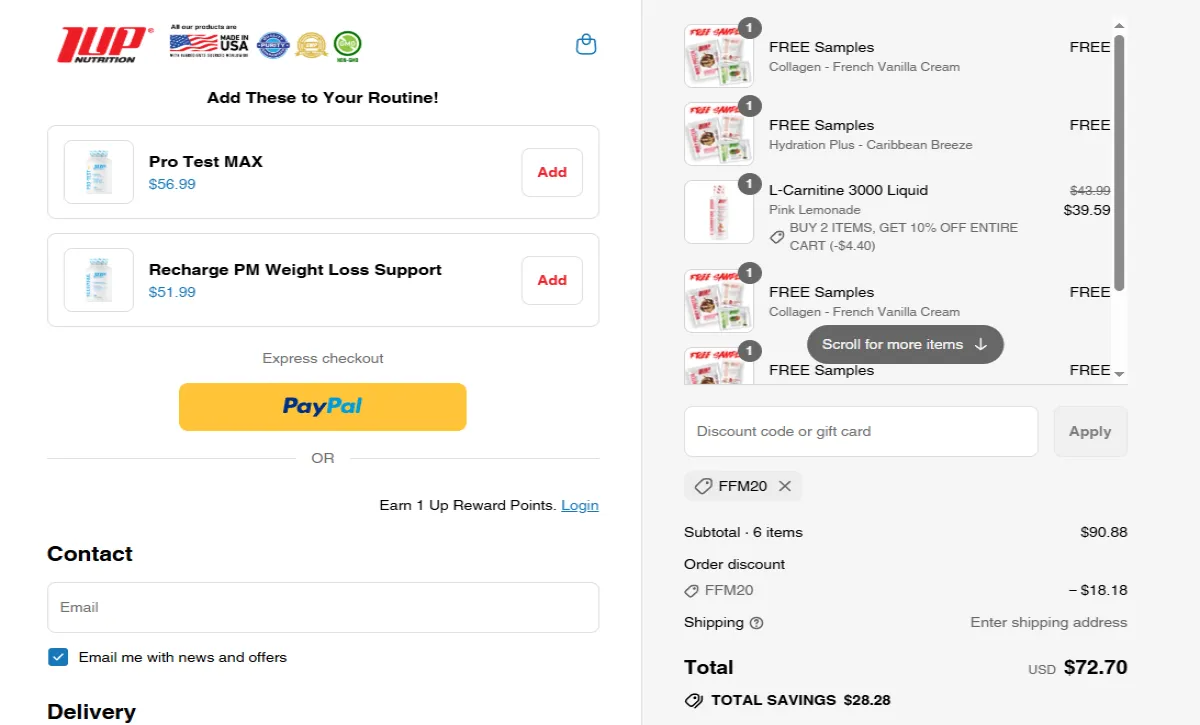Apply the discount code
The width and height of the screenshot is (1200, 725).
coord(1090,431)
